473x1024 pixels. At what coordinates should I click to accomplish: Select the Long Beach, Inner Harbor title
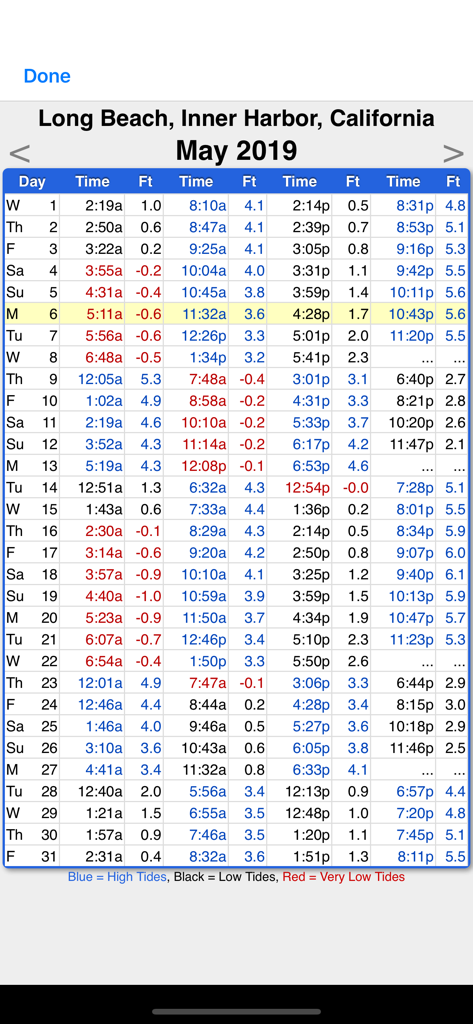[x=236, y=118]
